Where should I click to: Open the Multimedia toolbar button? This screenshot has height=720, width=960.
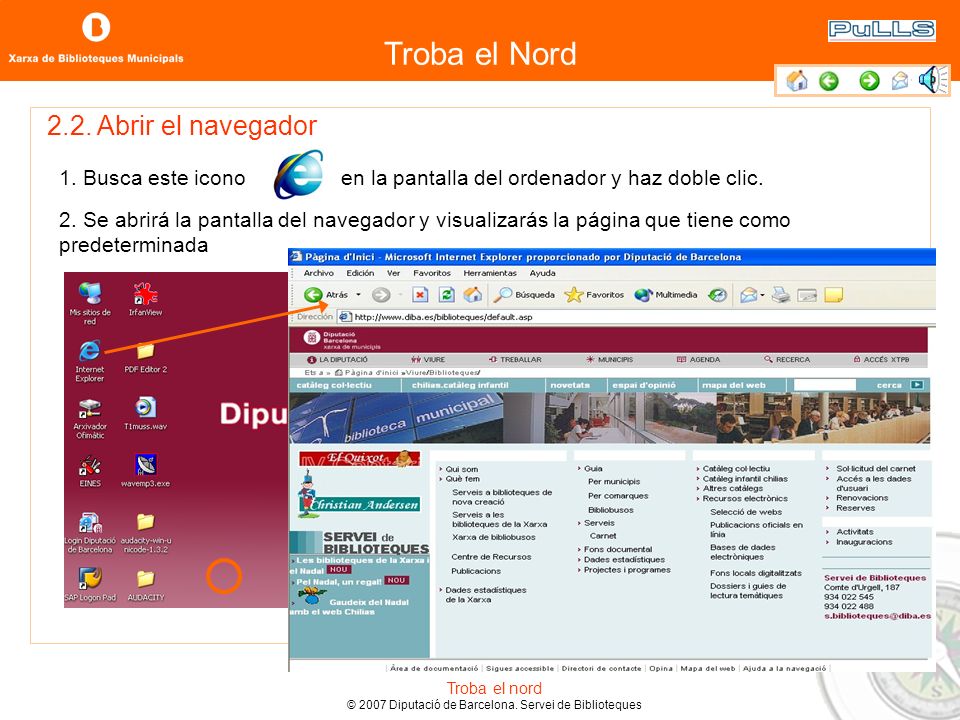pyautogui.click(x=666, y=295)
